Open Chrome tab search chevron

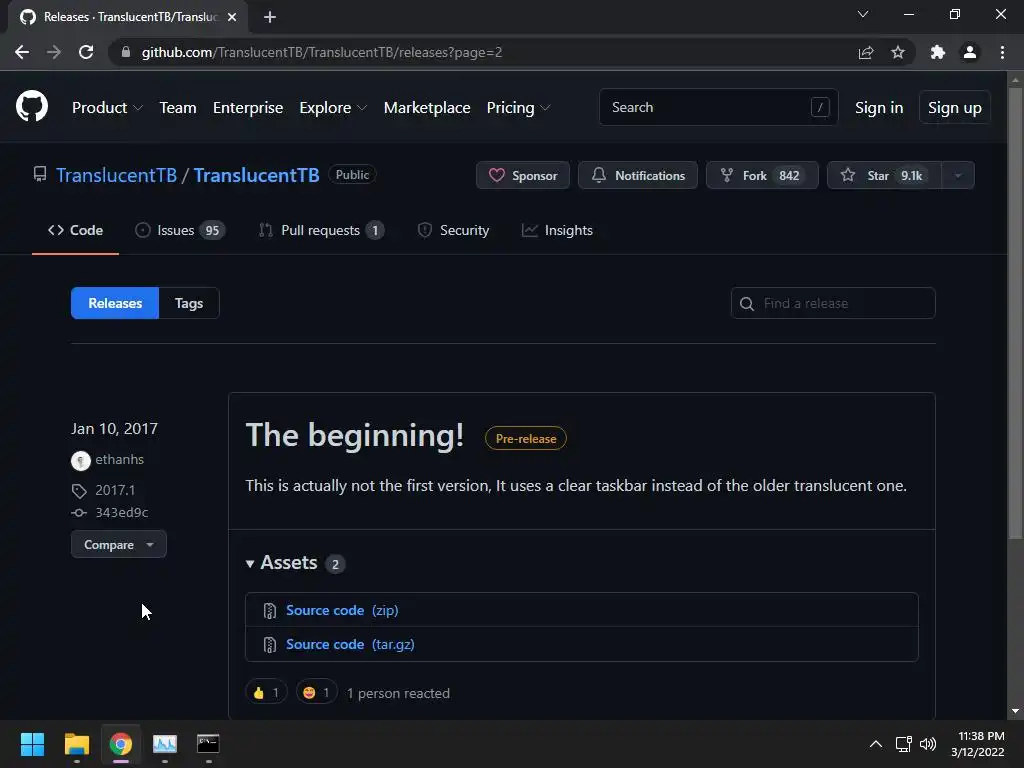(863, 14)
